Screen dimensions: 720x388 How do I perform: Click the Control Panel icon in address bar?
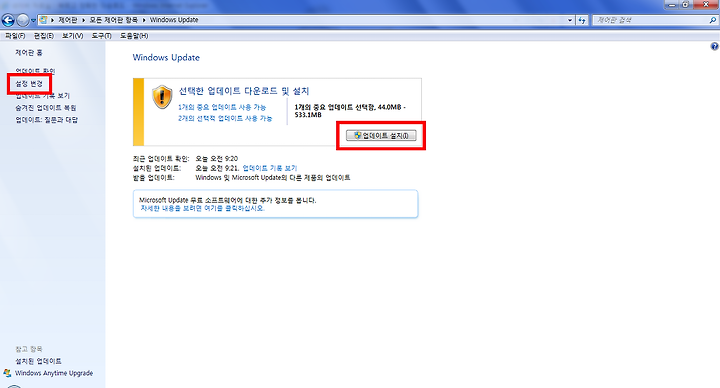43,20
